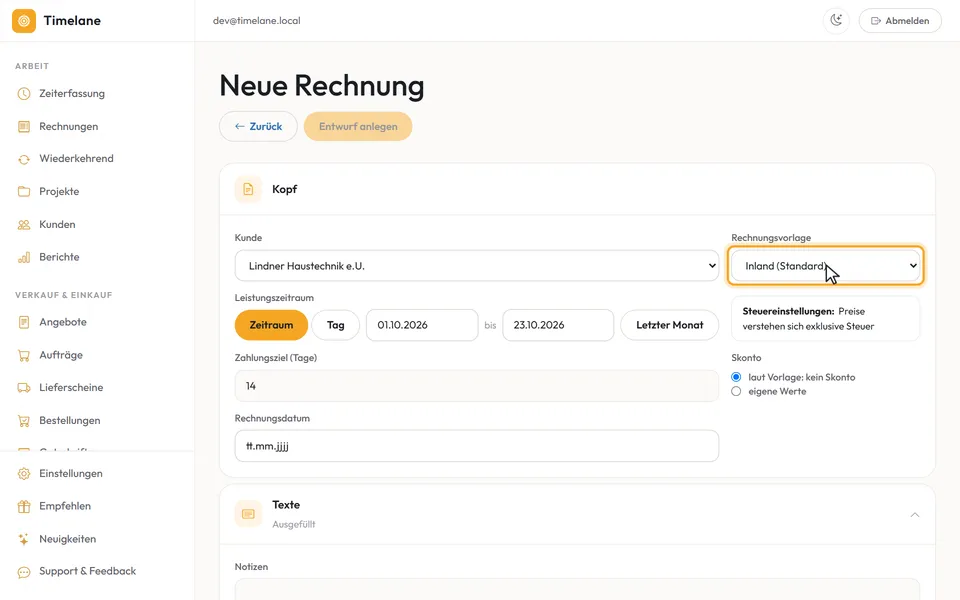This screenshot has width=960, height=600.
Task: Click the Rechnungen sidebar icon
Action: 24,127
